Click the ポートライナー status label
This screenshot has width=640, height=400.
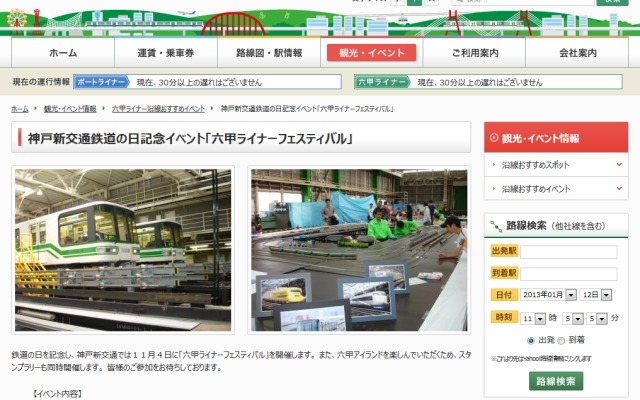pos(101,82)
